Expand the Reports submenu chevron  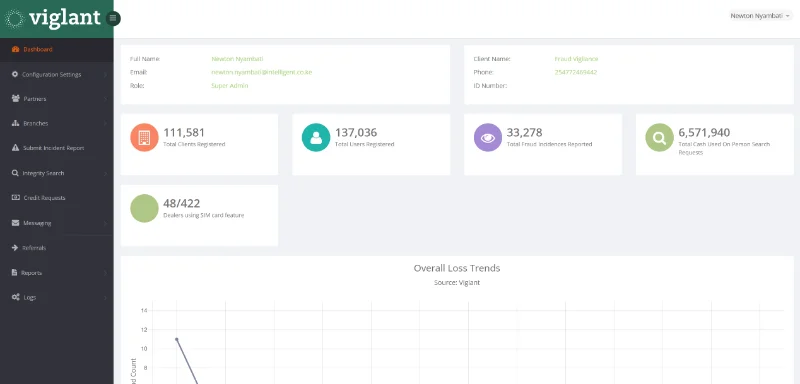point(106,273)
